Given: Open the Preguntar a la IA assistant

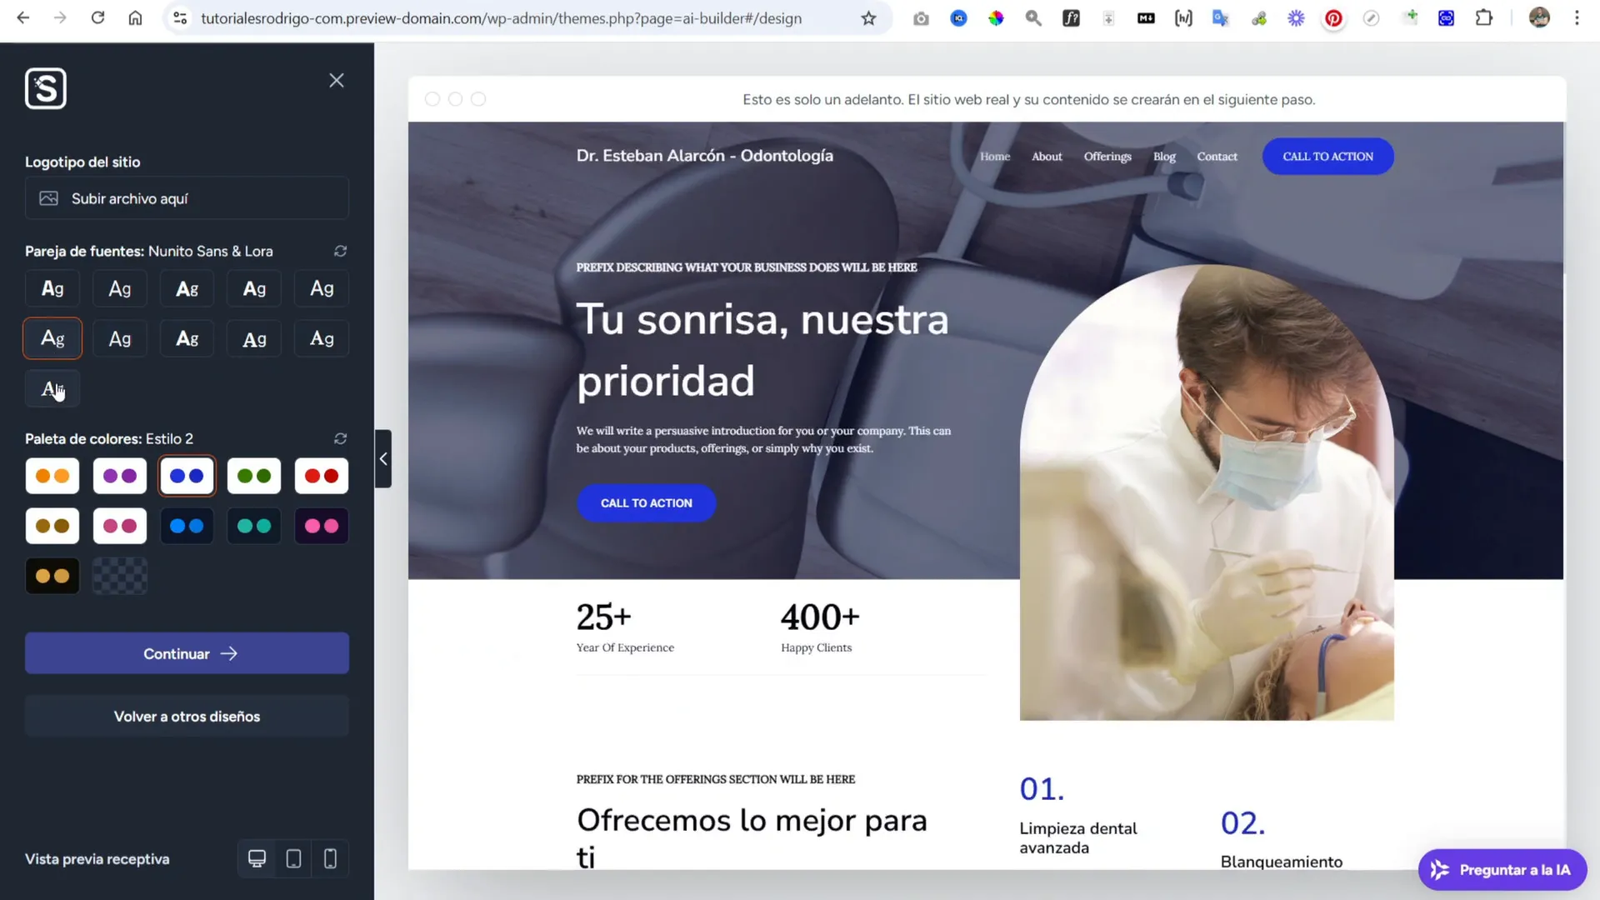Looking at the screenshot, I should coord(1501,870).
